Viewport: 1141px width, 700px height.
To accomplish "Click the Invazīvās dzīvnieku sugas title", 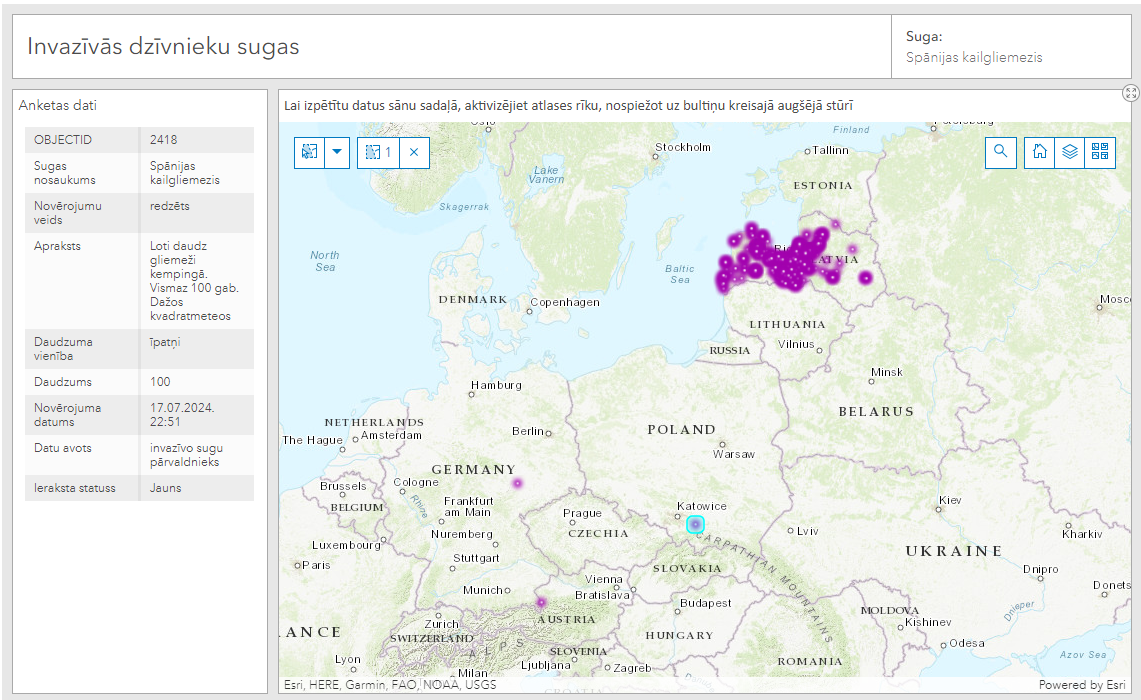I will click(163, 46).
